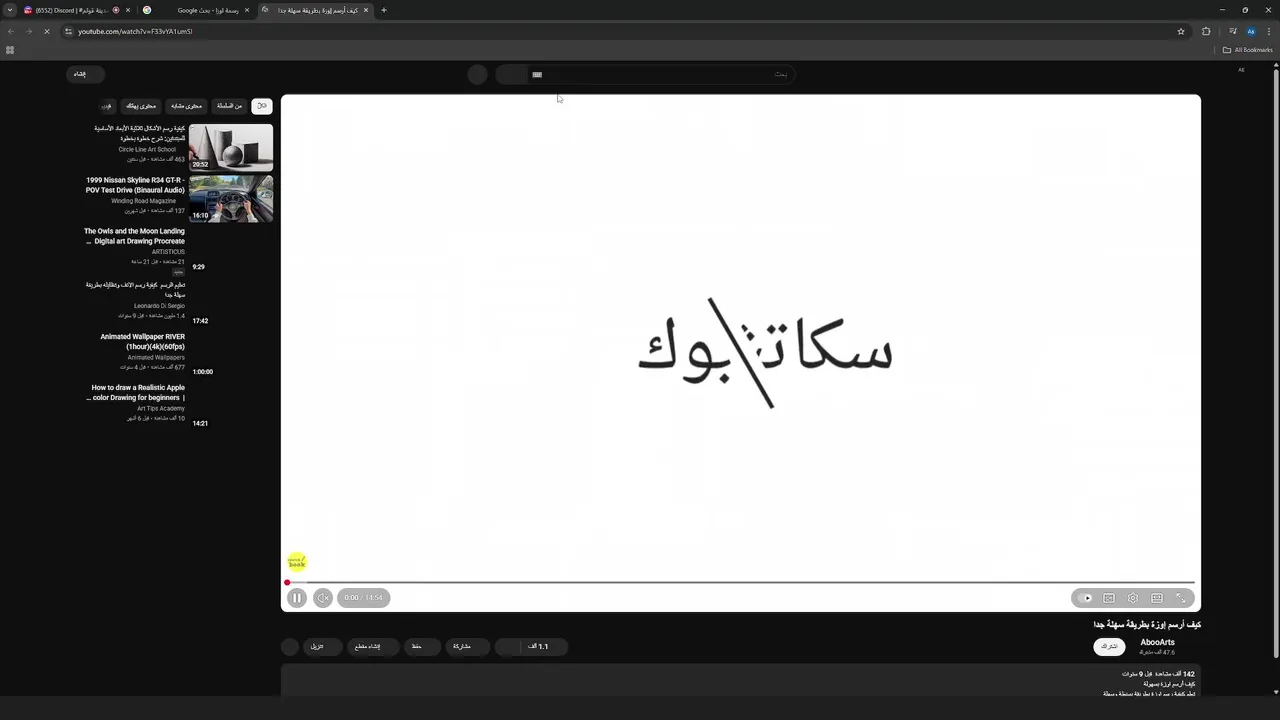Click the round voice search button
The image size is (1280, 720).
pyautogui.click(x=478, y=74)
